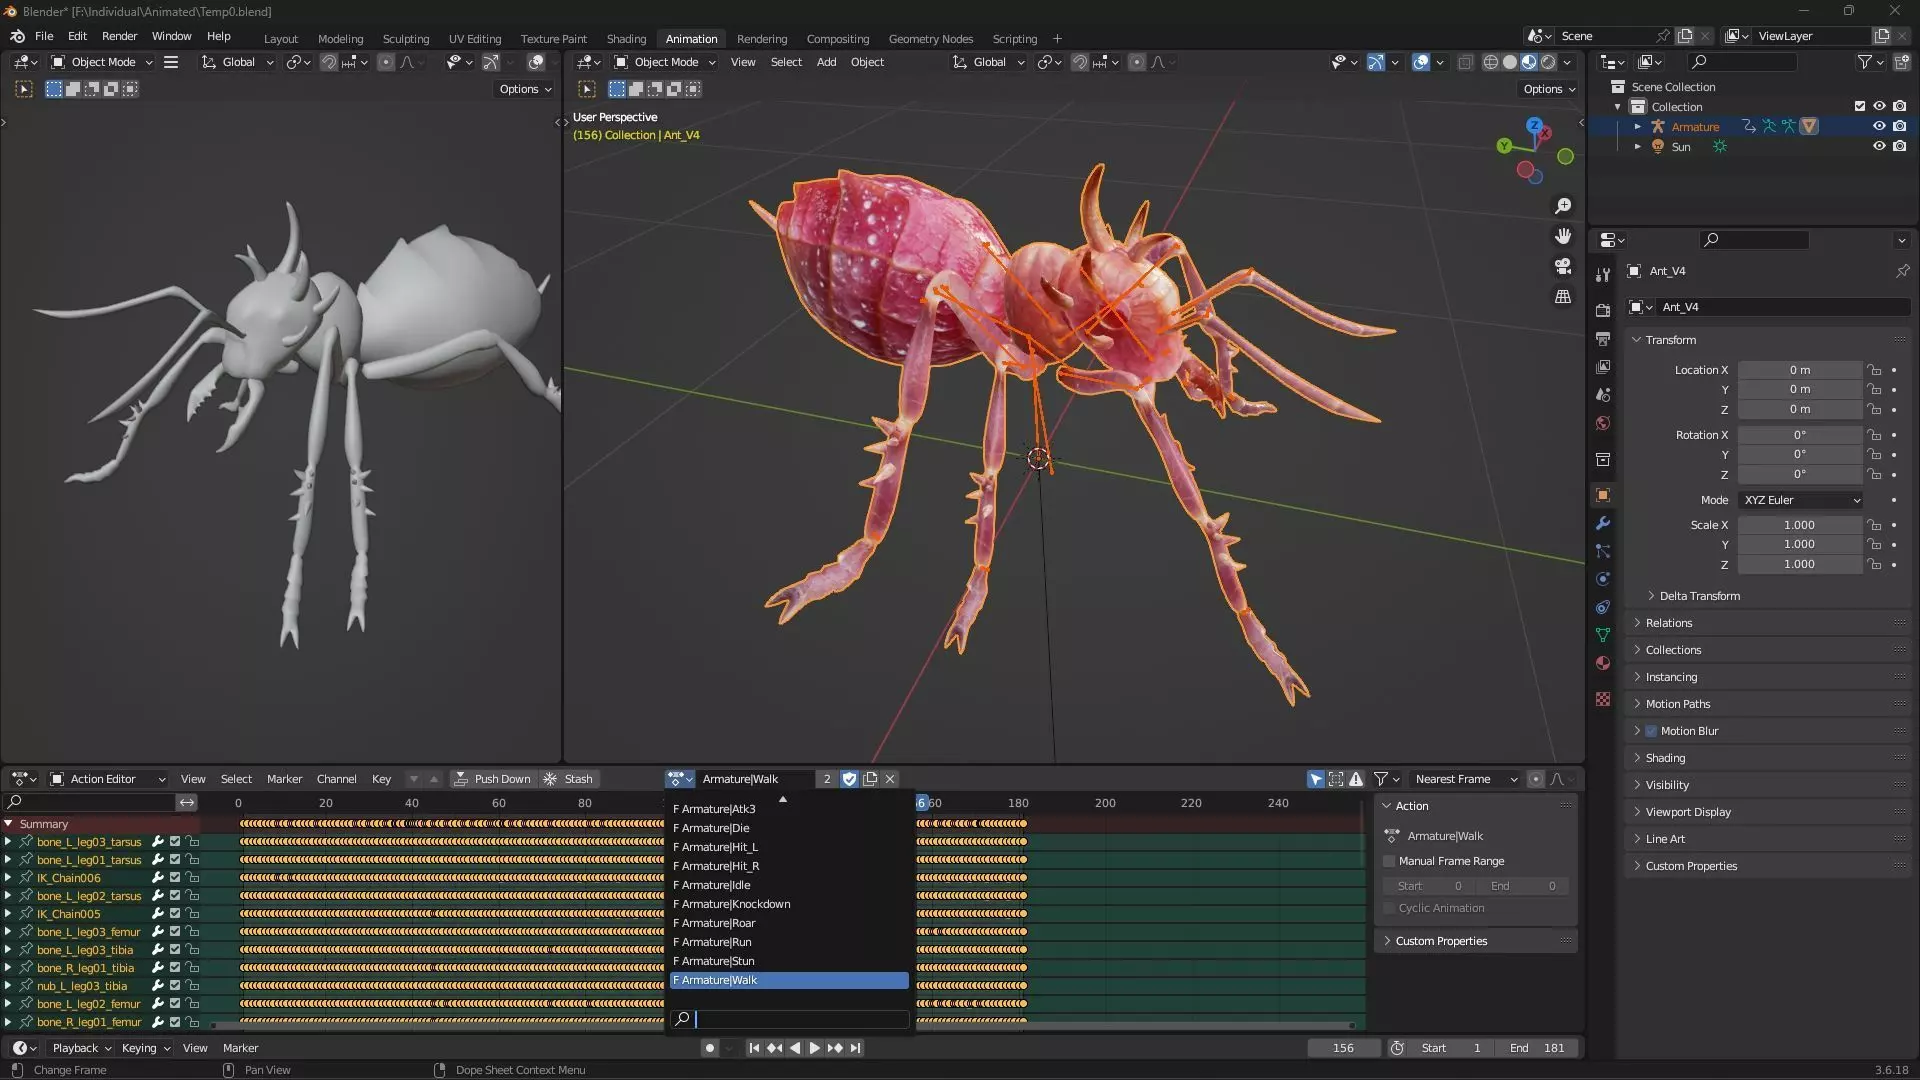This screenshot has width=1920, height=1080.
Task: Toggle bone_L_leg03_tarsus channel mute checkbox
Action: click(175, 842)
